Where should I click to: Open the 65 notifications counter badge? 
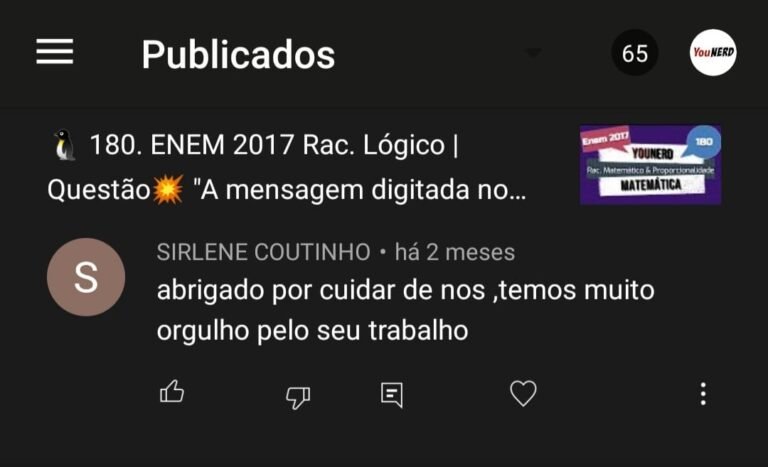tap(635, 52)
